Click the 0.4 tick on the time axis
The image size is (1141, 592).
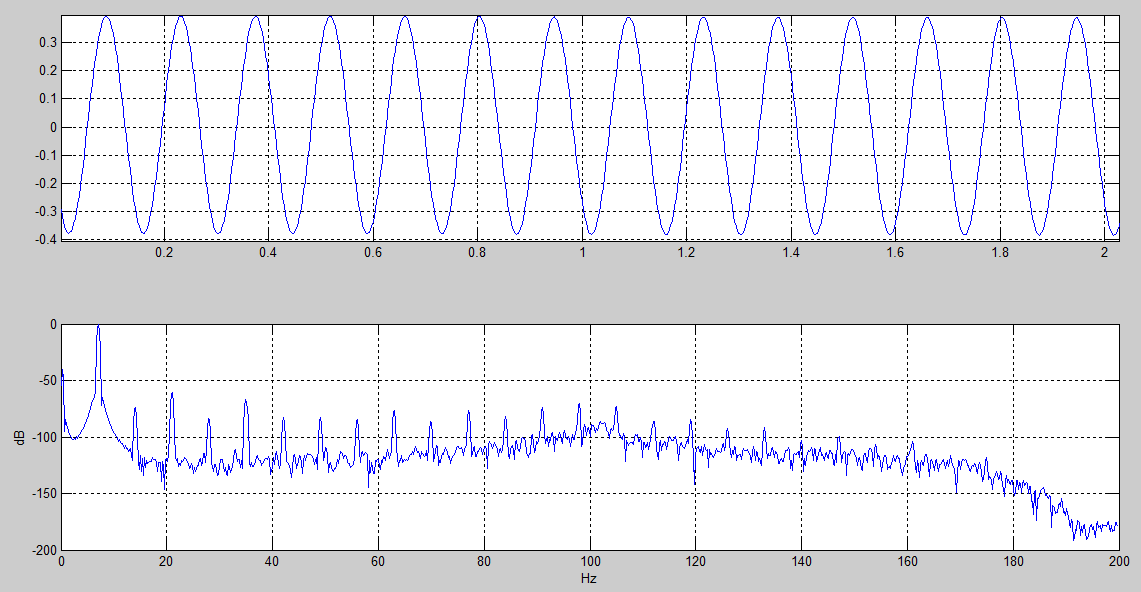[268, 252]
